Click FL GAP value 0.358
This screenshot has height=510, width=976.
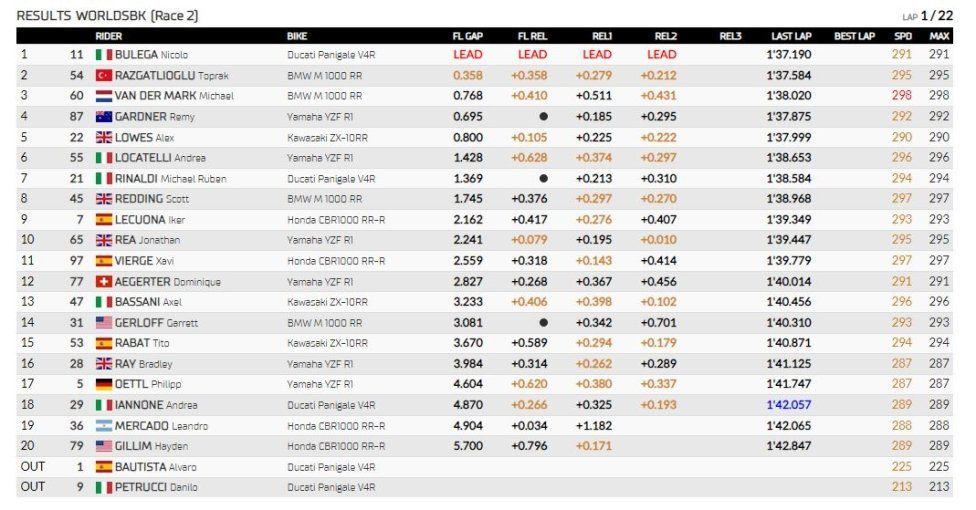(x=468, y=75)
